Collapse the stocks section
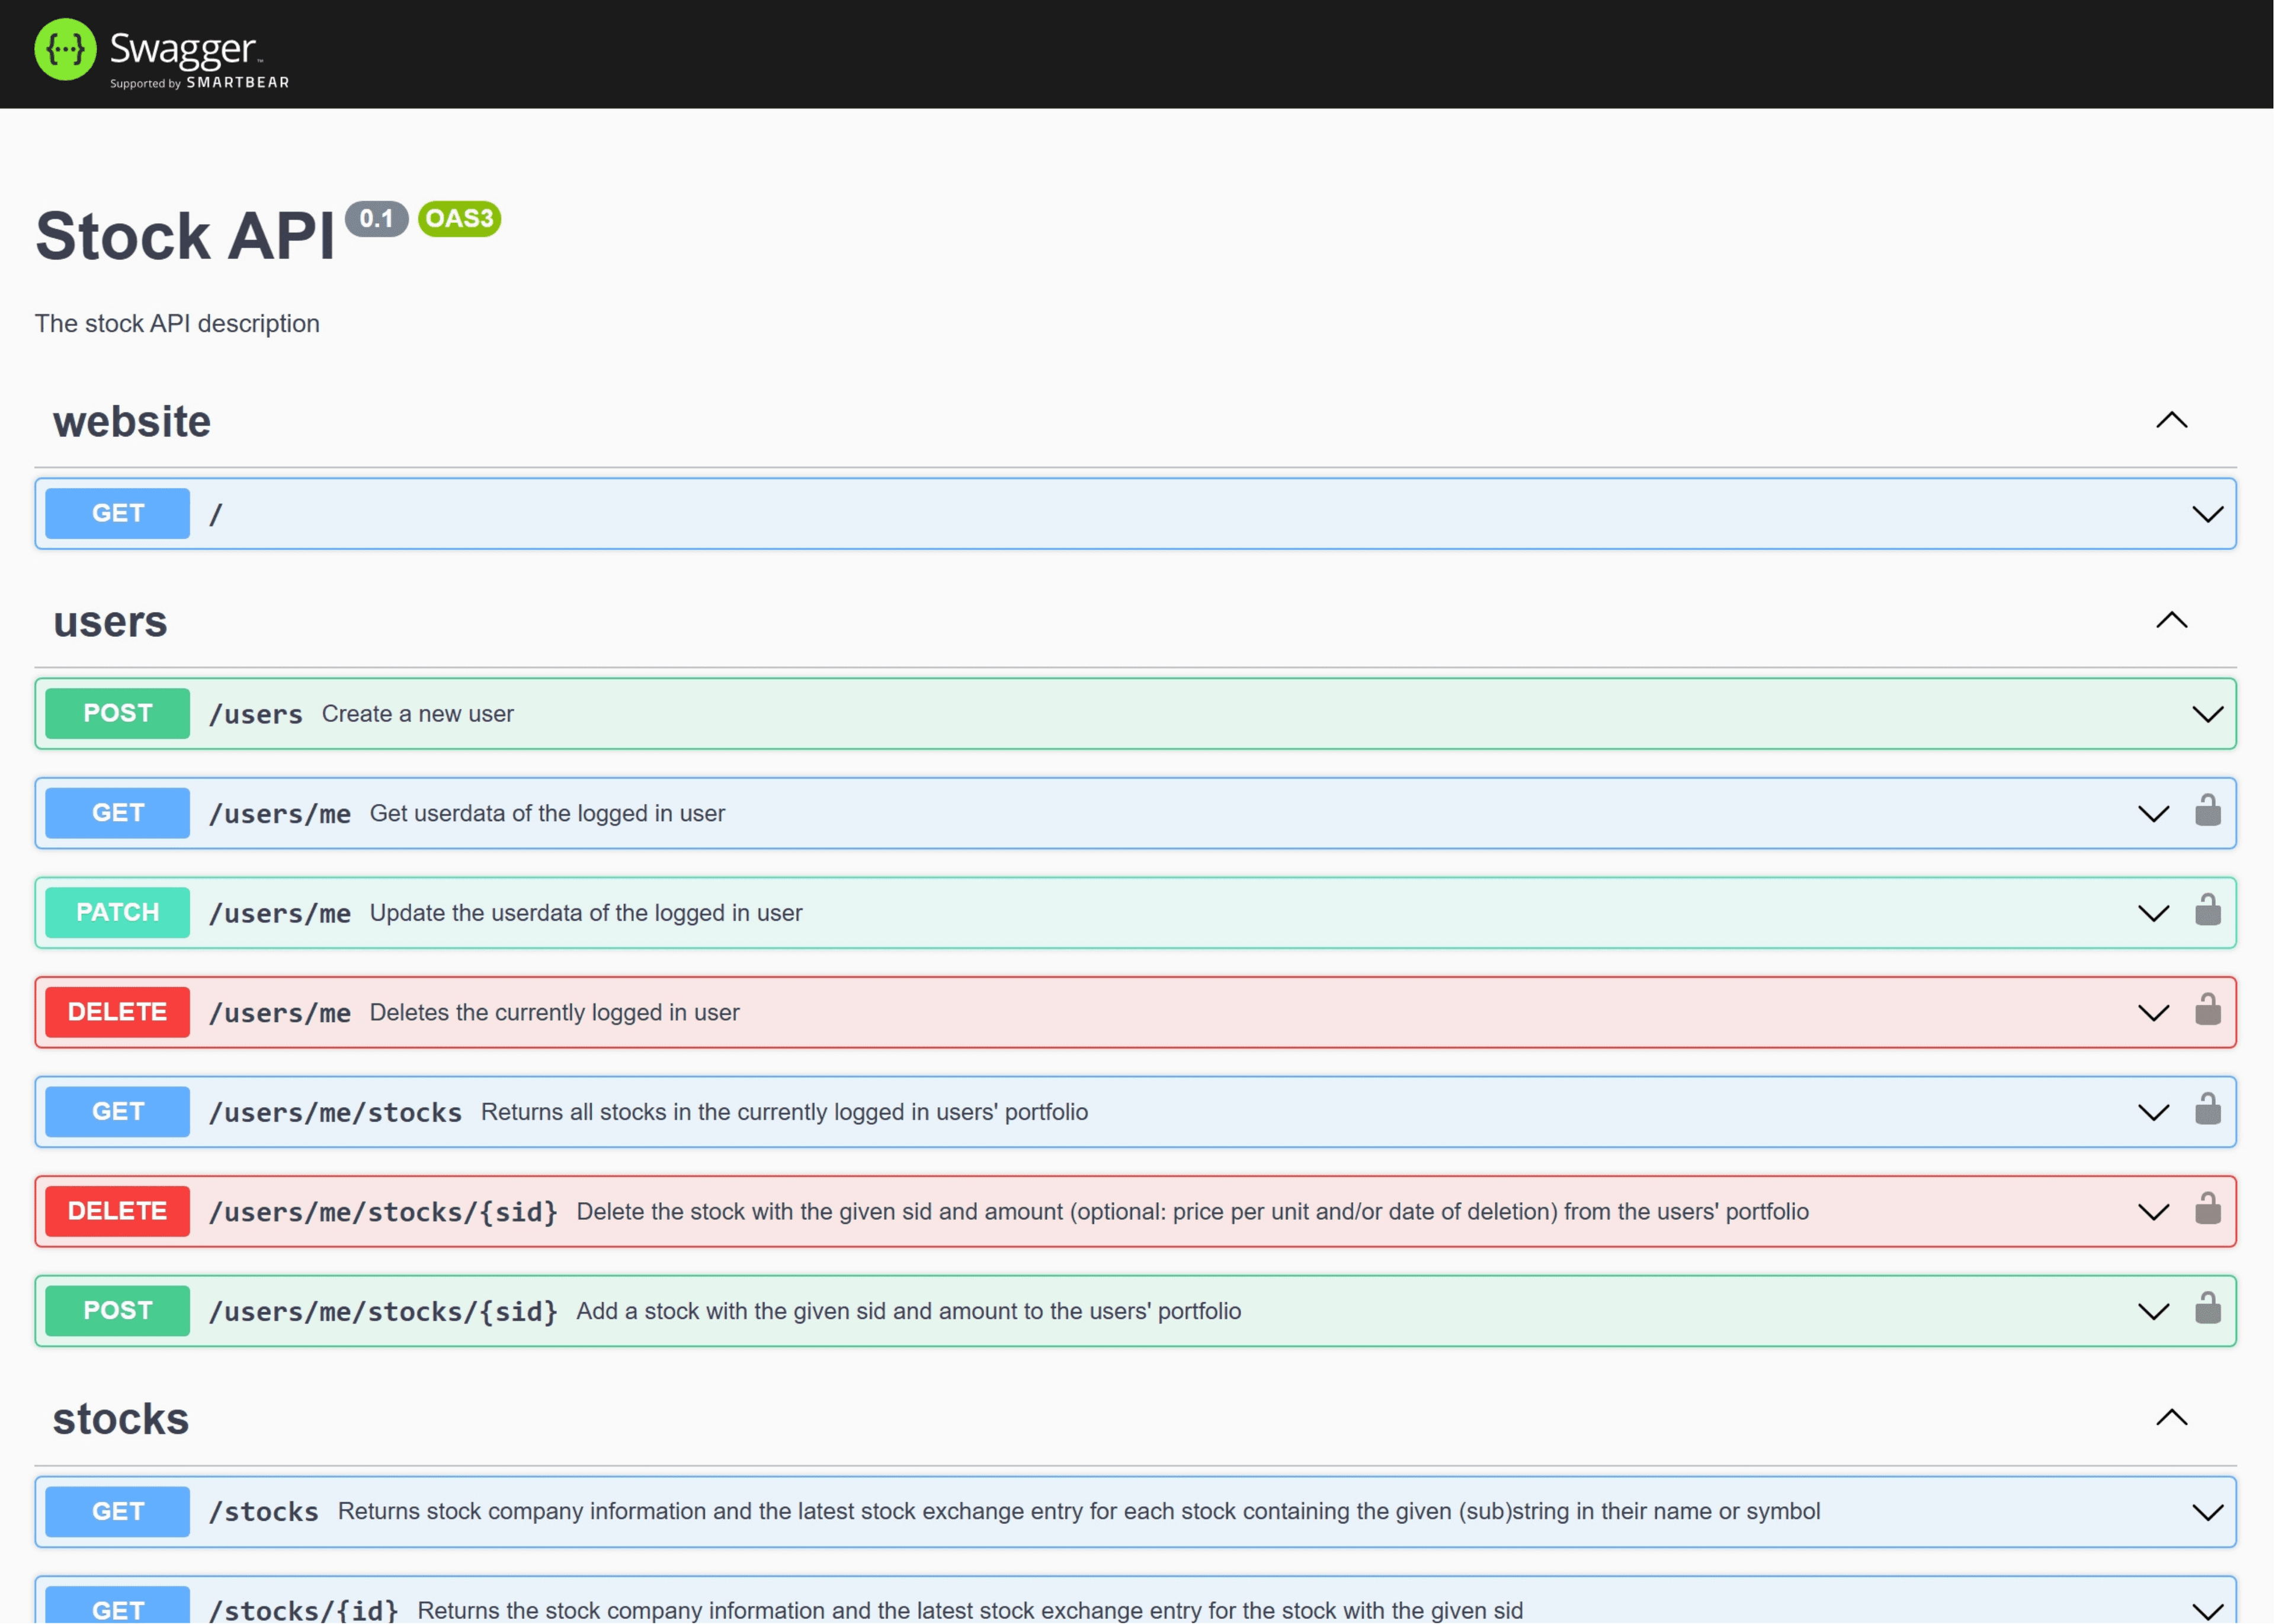The image size is (2275, 1624). (x=2171, y=1418)
